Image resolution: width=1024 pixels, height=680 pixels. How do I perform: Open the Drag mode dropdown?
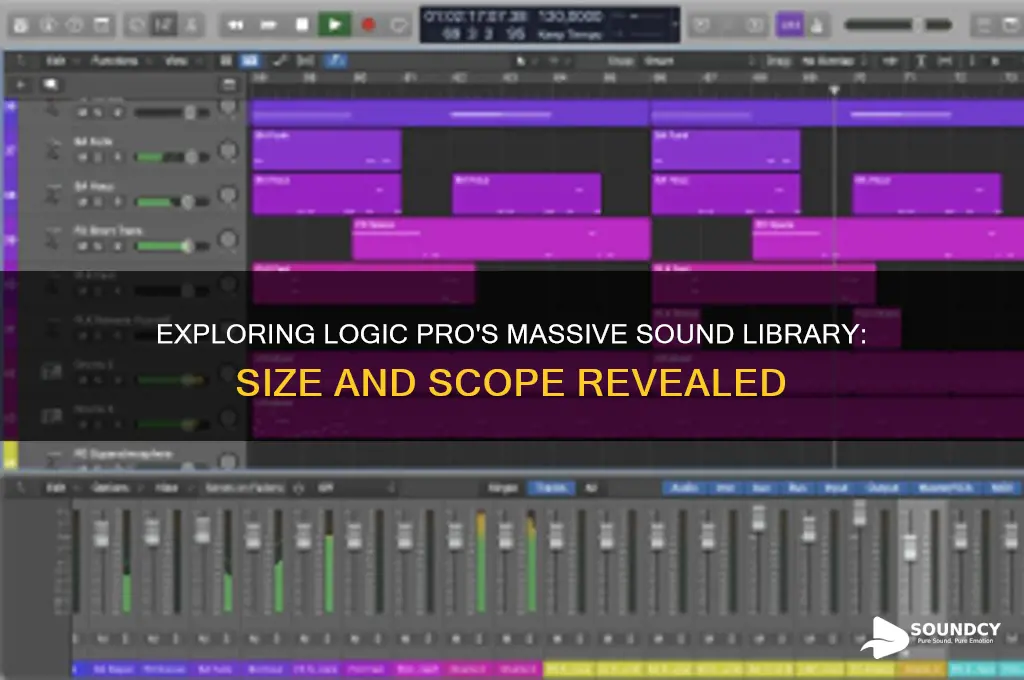coord(833,61)
